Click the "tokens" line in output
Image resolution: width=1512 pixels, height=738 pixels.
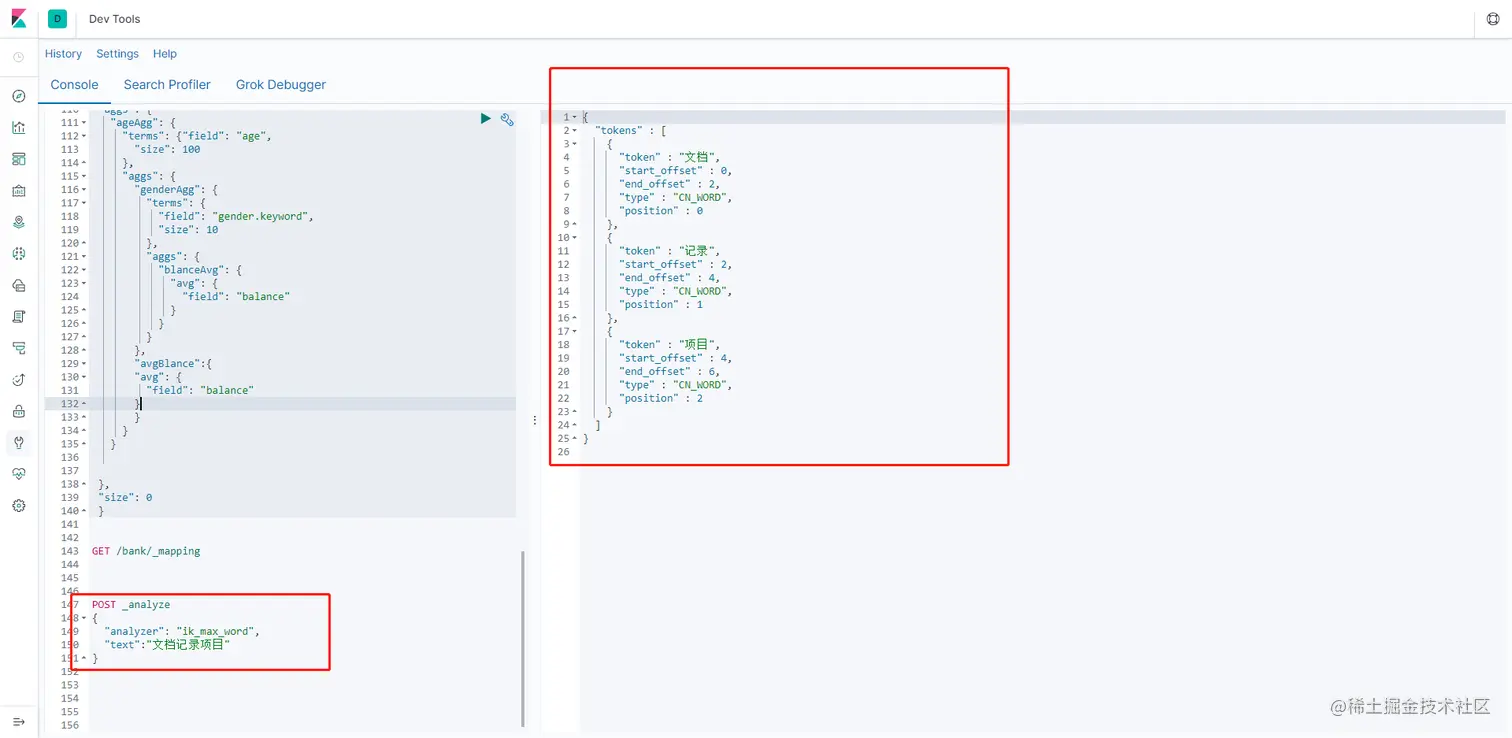631,130
